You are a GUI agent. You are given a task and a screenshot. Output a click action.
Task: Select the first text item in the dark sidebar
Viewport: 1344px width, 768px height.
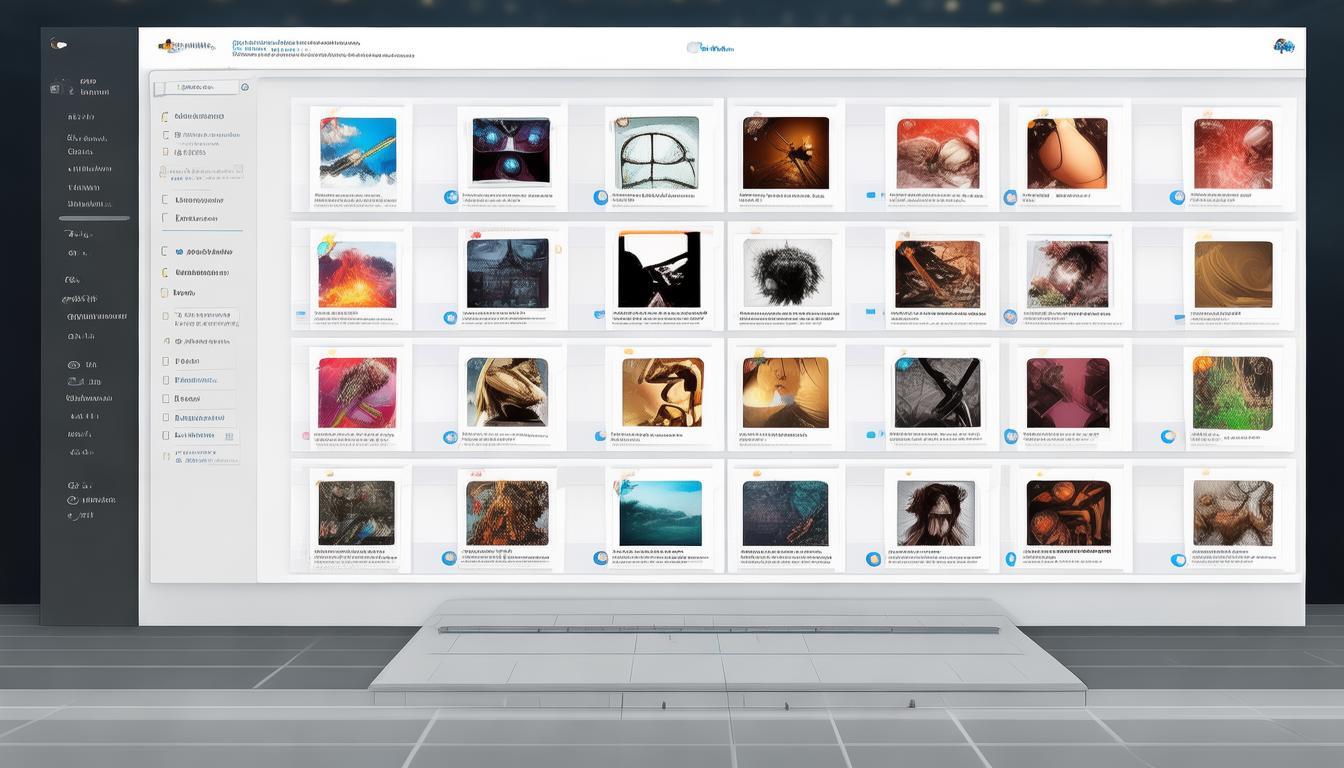coord(89,81)
